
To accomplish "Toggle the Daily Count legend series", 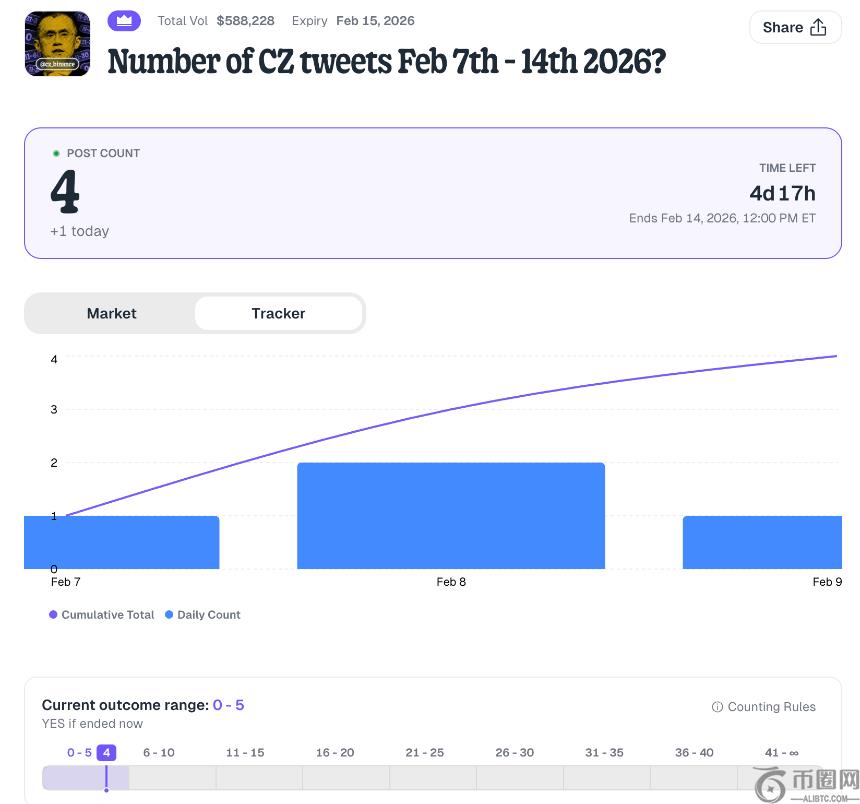I will pyautogui.click(x=203, y=615).
